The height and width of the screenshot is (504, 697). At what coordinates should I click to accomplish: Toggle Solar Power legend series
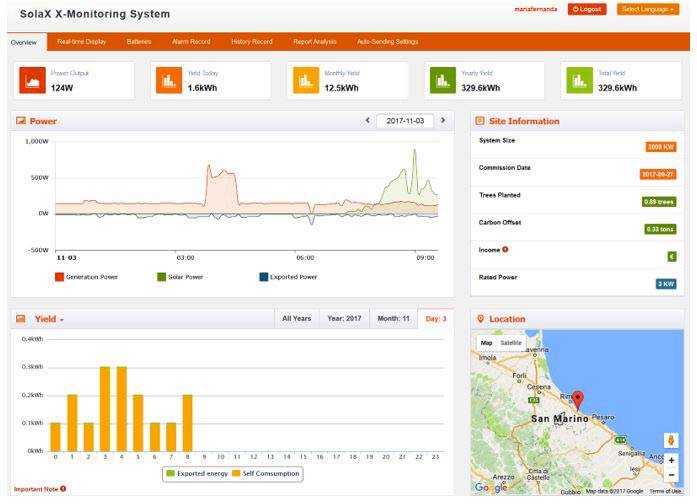(180, 277)
